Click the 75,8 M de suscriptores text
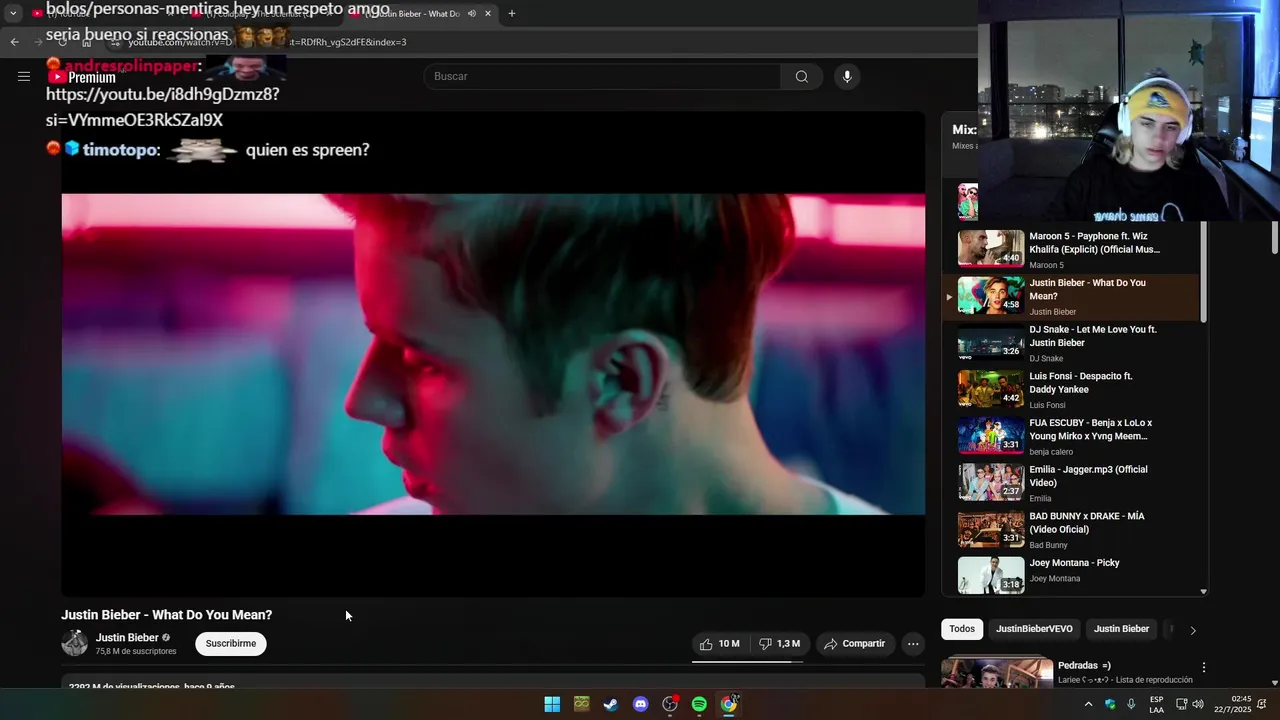Screen dimensions: 1280x720 point(136,651)
